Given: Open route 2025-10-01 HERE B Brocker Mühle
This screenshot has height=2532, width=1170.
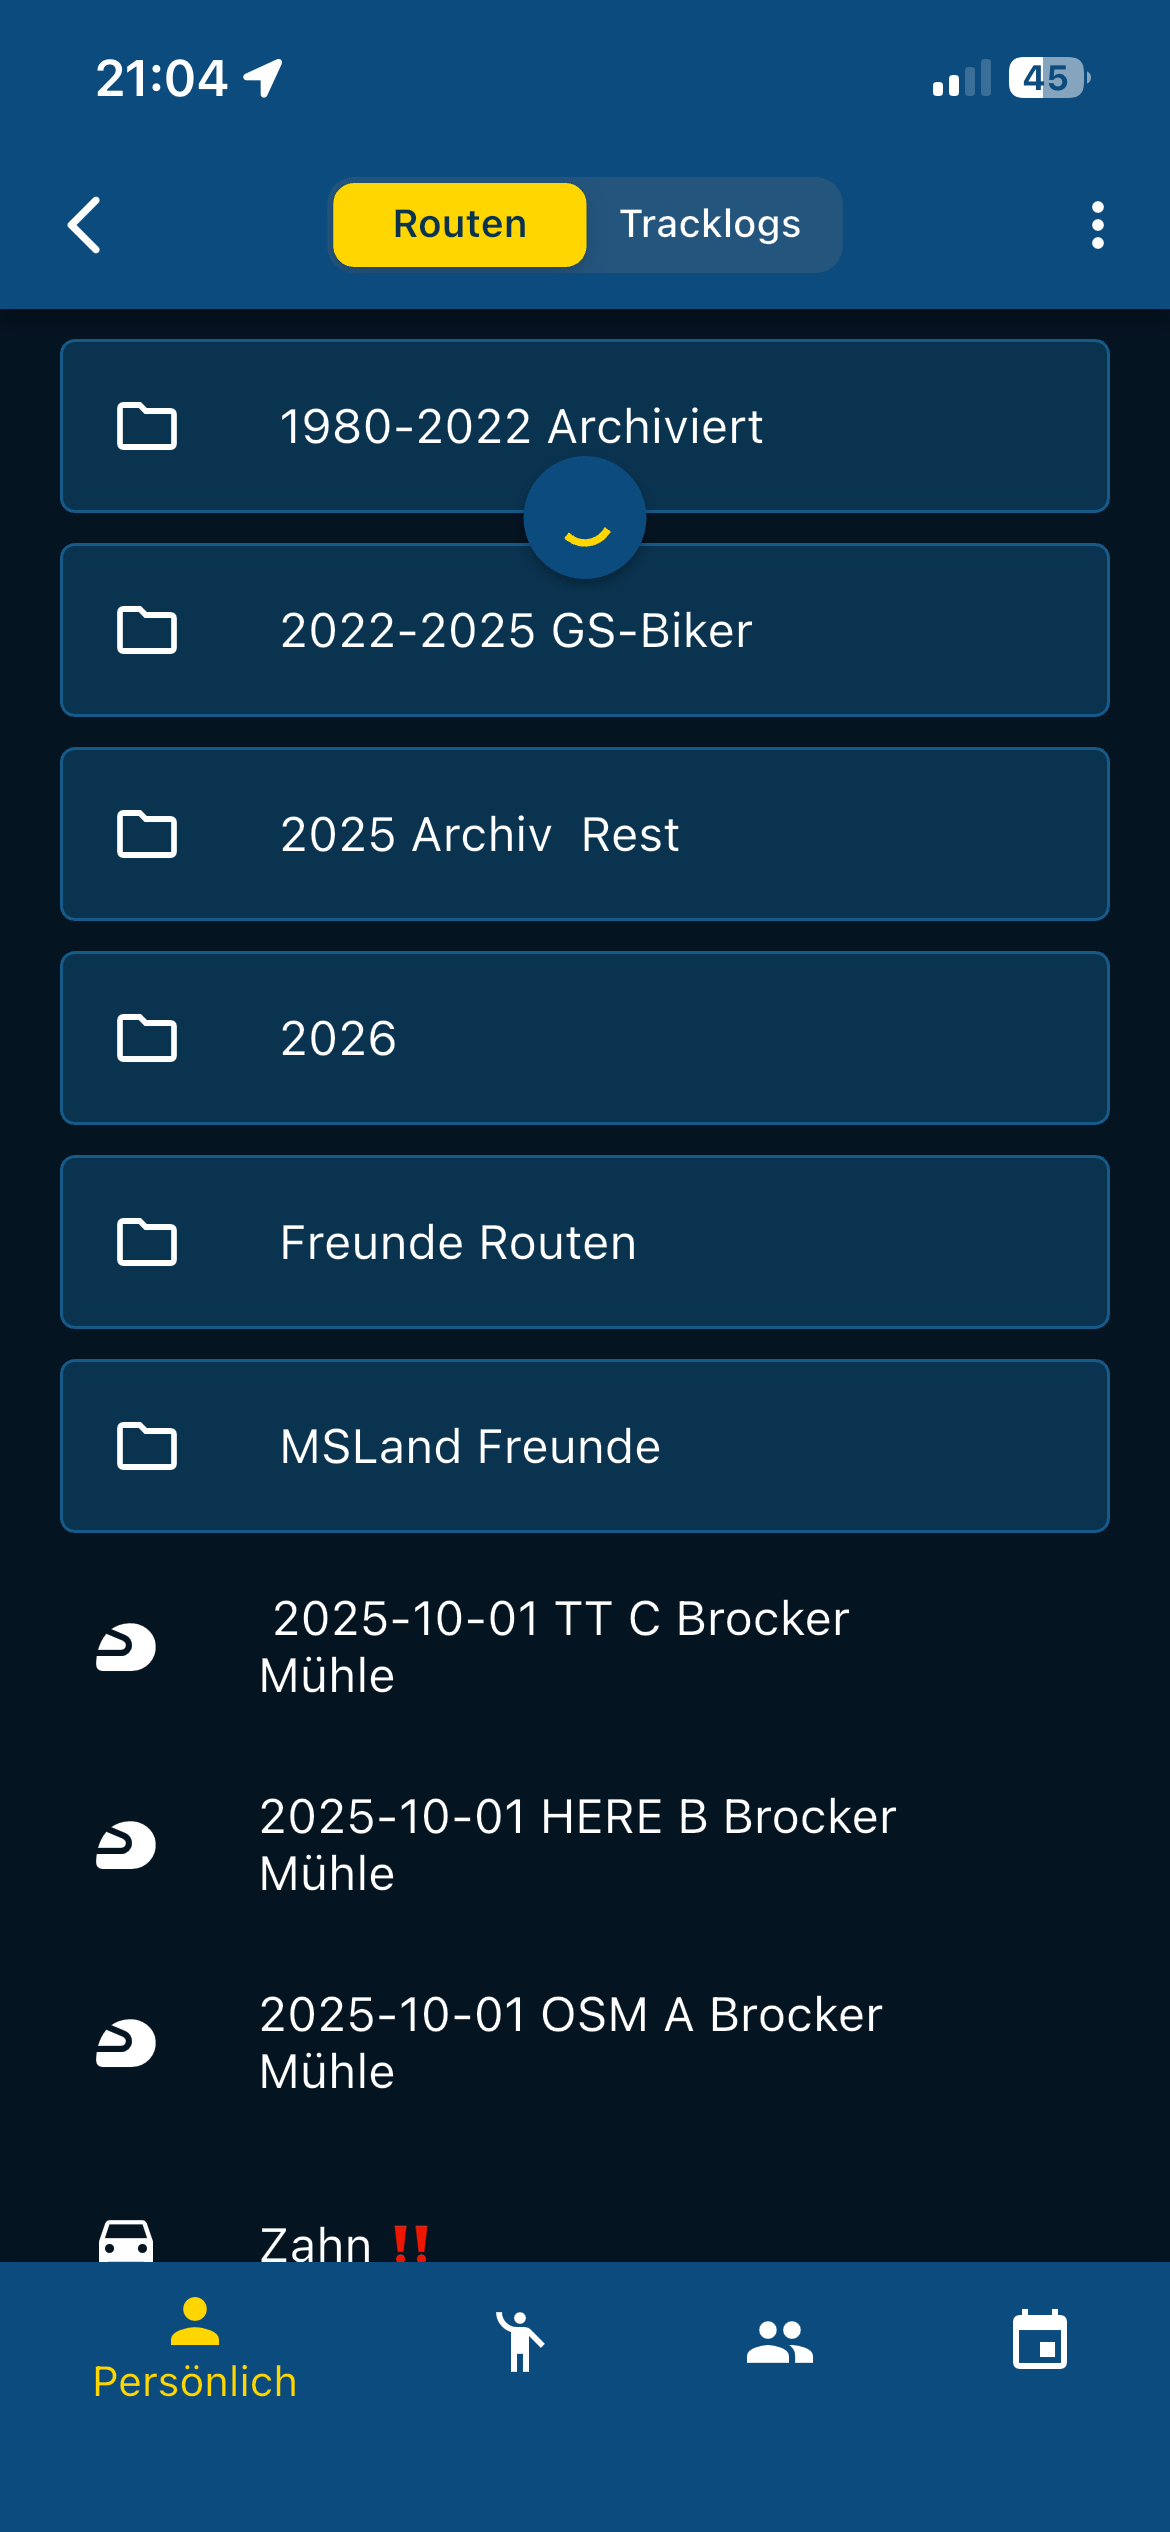Looking at the screenshot, I should pos(577,1845).
